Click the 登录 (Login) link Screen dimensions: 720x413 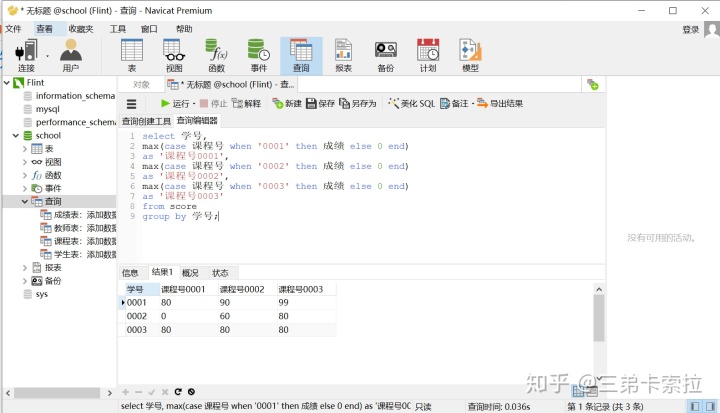click(691, 30)
